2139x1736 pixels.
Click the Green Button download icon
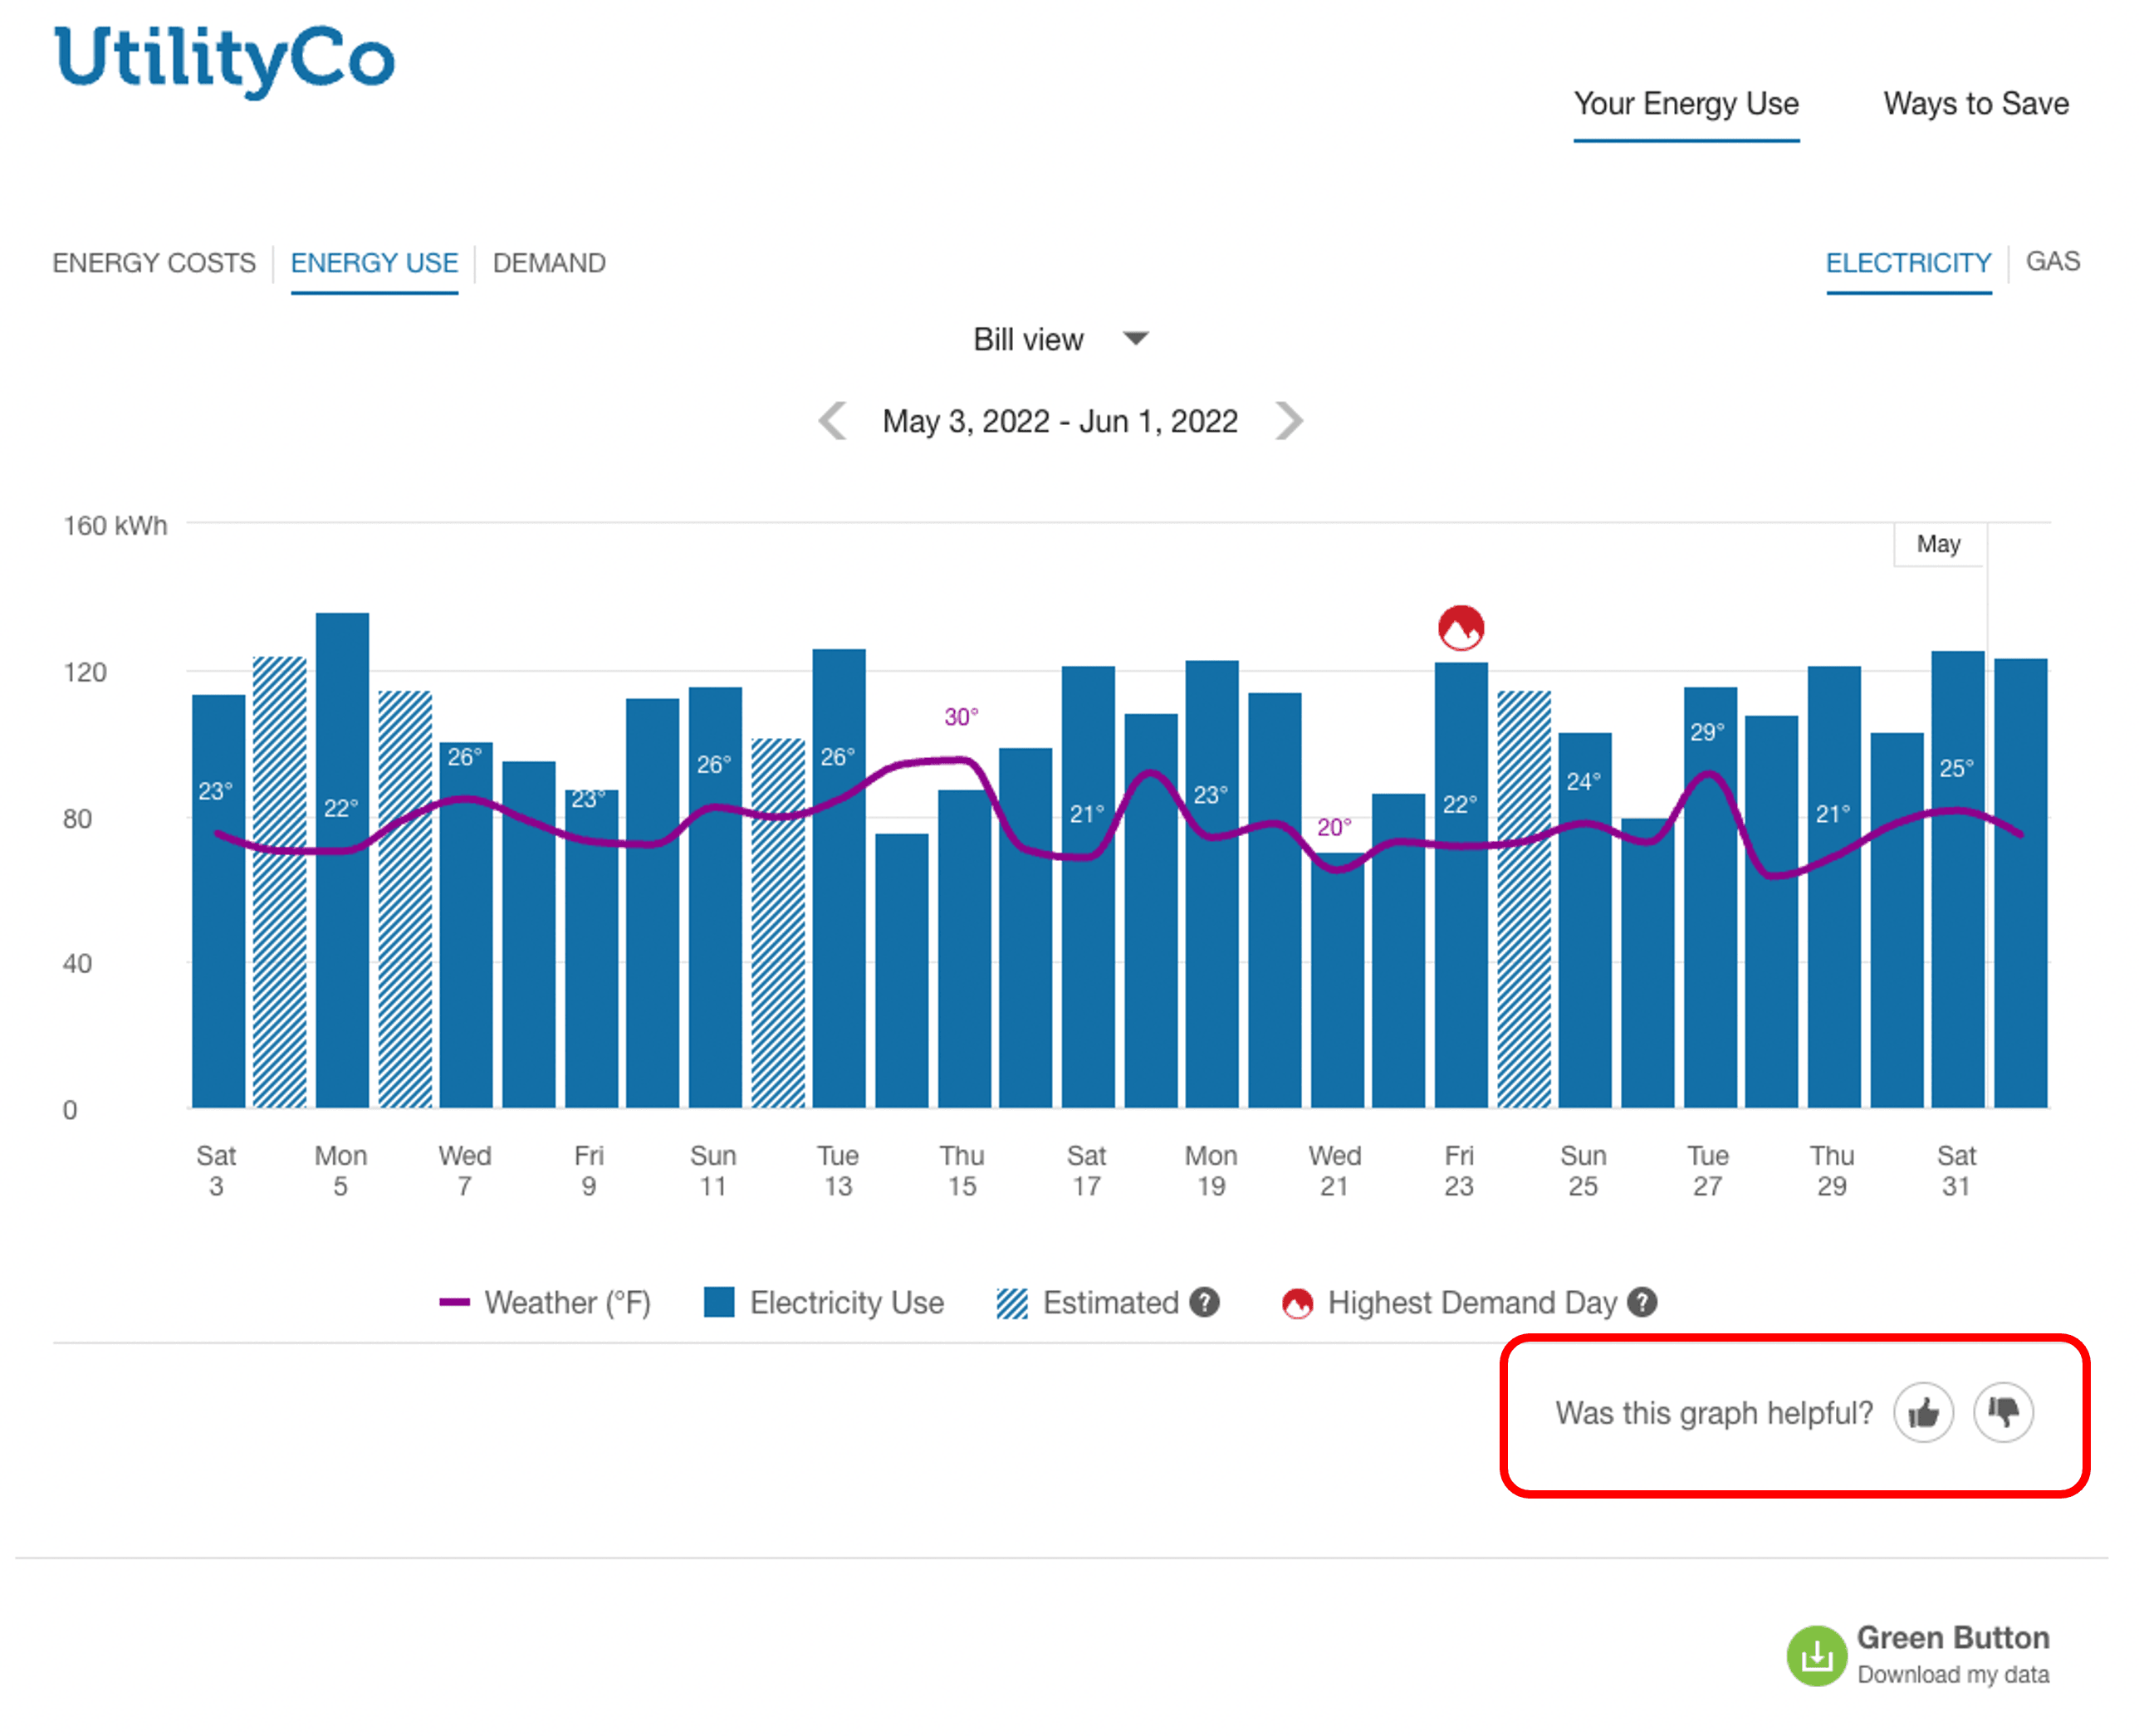point(1818,1655)
